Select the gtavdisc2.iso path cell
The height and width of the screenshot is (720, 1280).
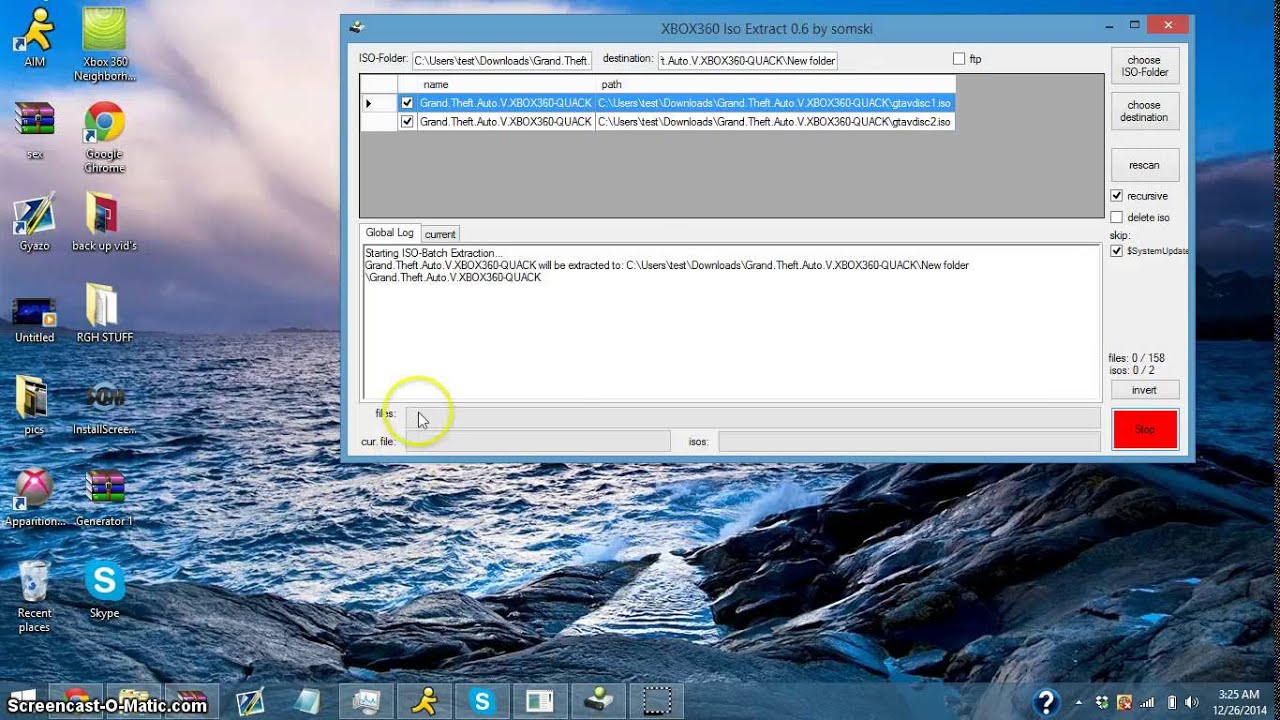click(x=775, y=122)
